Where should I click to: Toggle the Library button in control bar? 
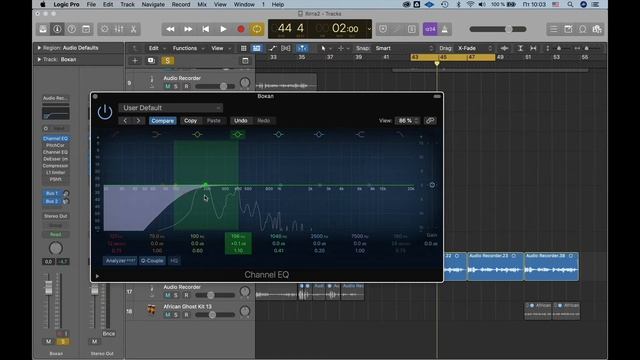point(43,29)
